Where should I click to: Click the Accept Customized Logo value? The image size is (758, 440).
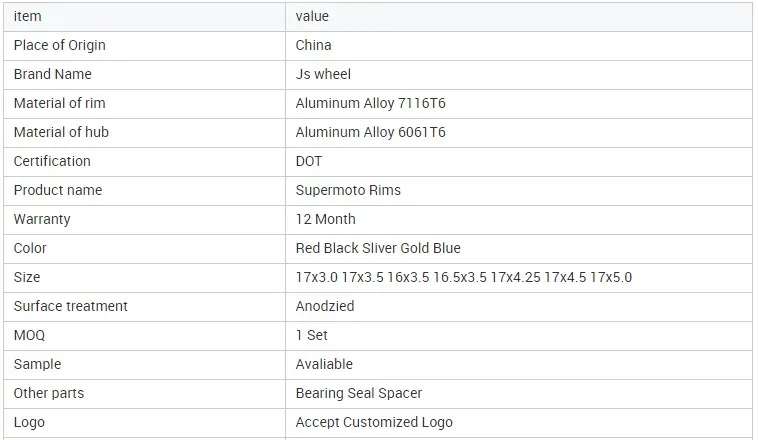374,423
